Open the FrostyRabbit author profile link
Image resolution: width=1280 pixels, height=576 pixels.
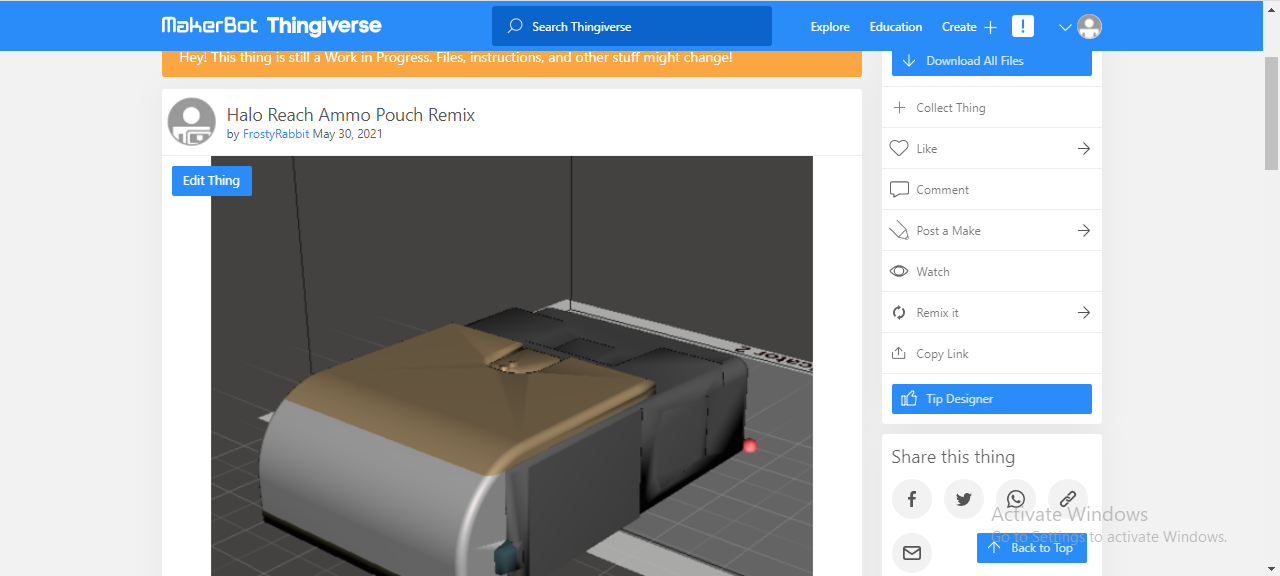click(276, 134)
